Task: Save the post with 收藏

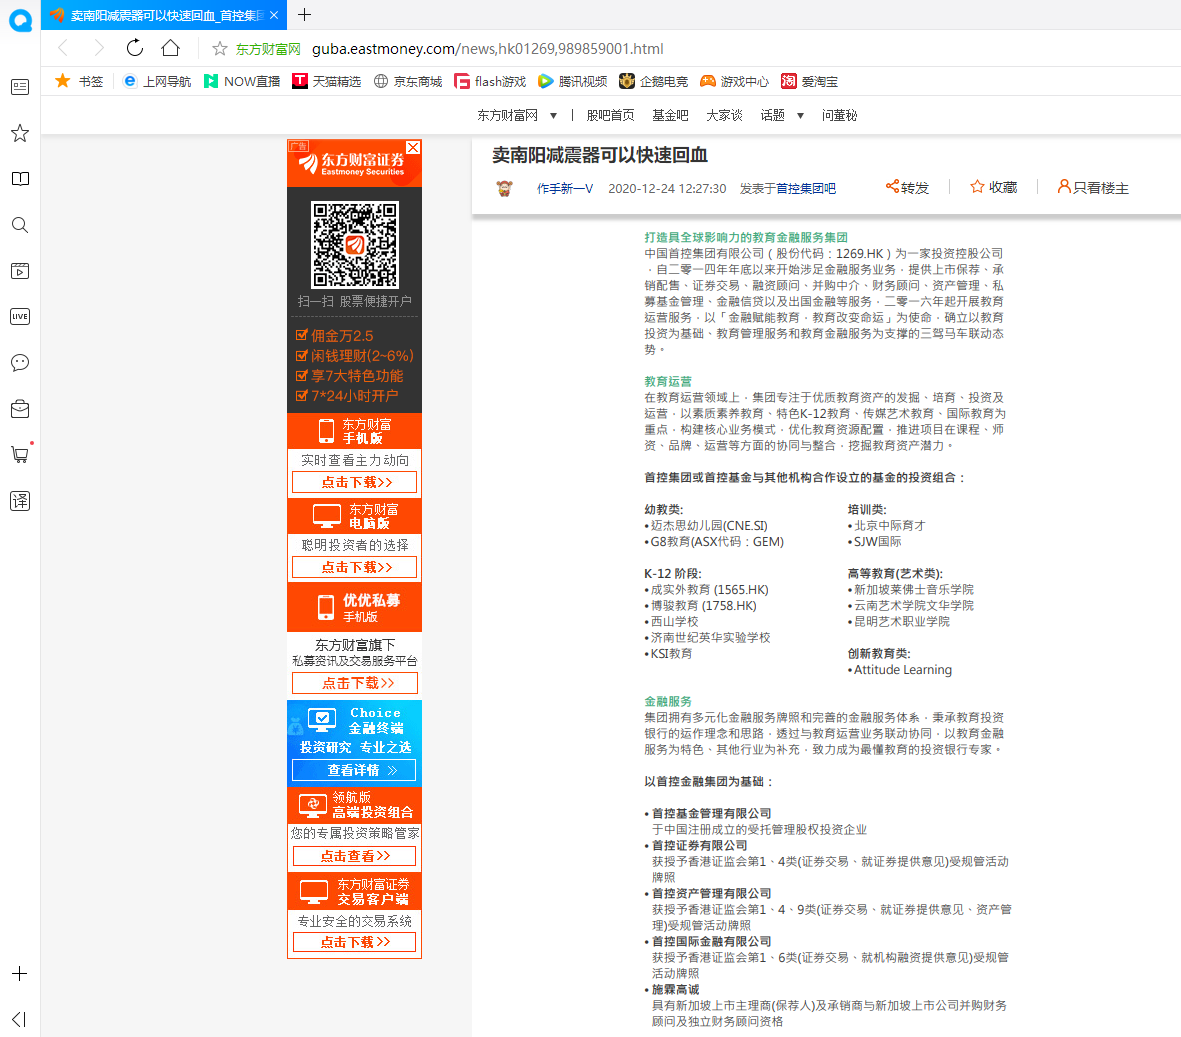Action: click(993, 188)
